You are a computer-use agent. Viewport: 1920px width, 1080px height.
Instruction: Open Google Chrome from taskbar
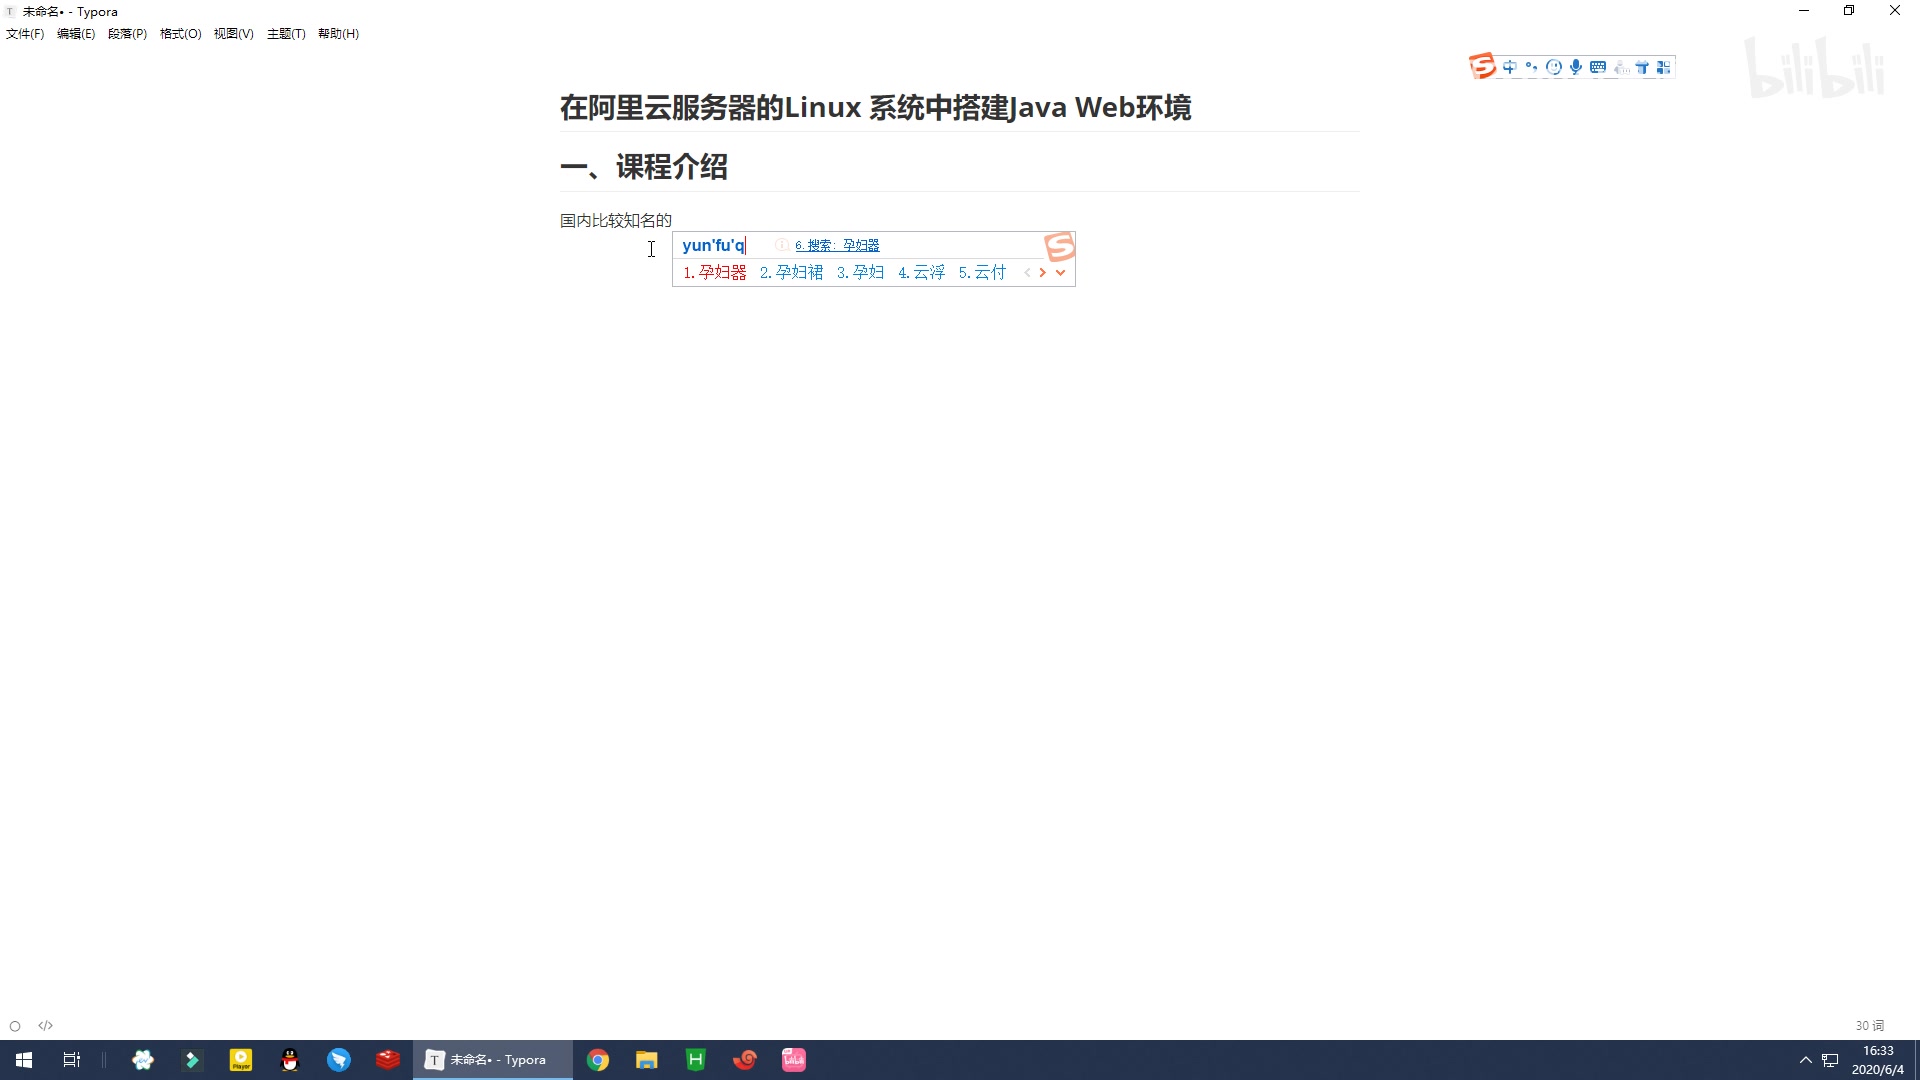pos(598,1060)
